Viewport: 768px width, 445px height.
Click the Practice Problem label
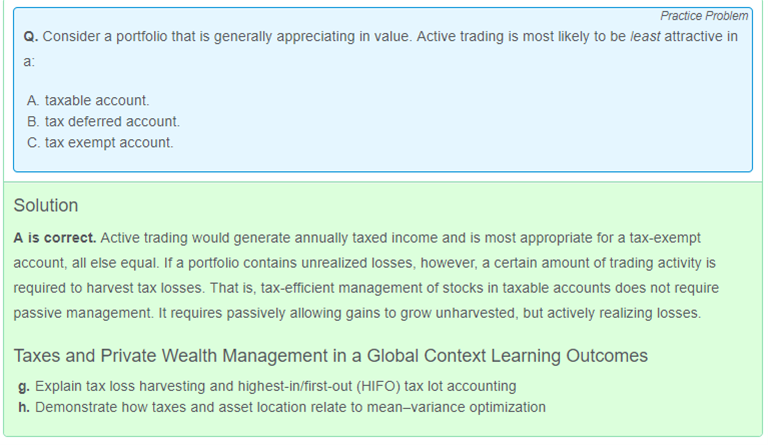click(x=704, y=16)
